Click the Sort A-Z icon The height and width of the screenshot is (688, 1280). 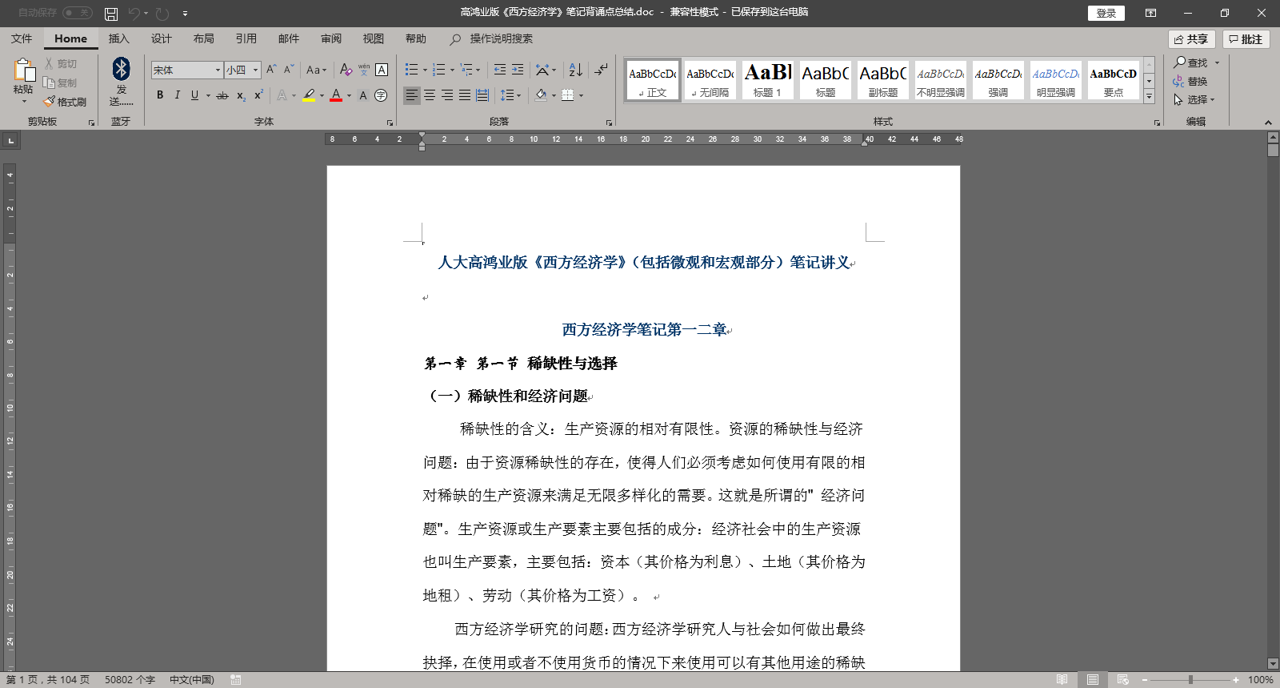click(575, 70)
